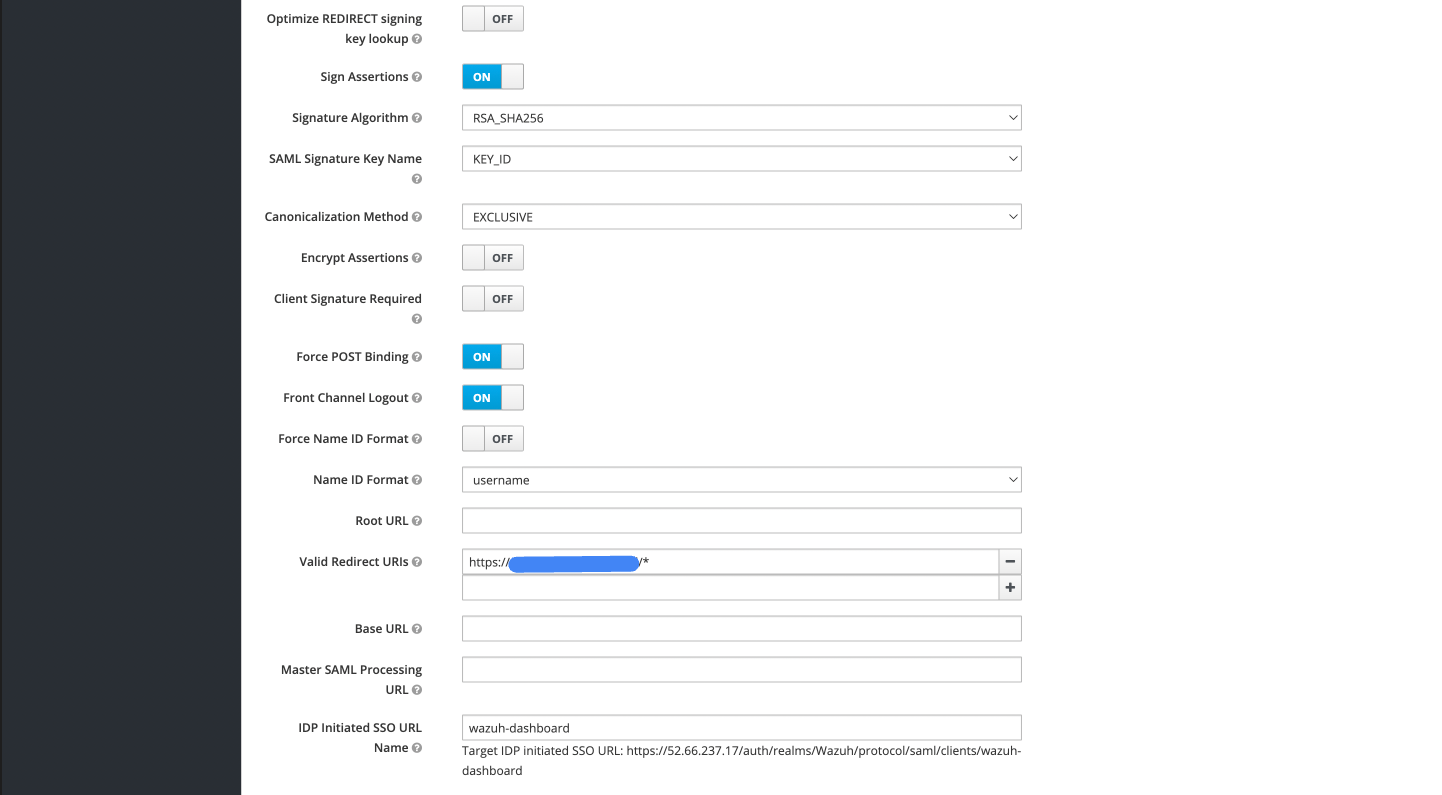Add a redirect URI with plus button
Image resolution: width=1442 pixels, height=795 pixels.
[1010, 588]
